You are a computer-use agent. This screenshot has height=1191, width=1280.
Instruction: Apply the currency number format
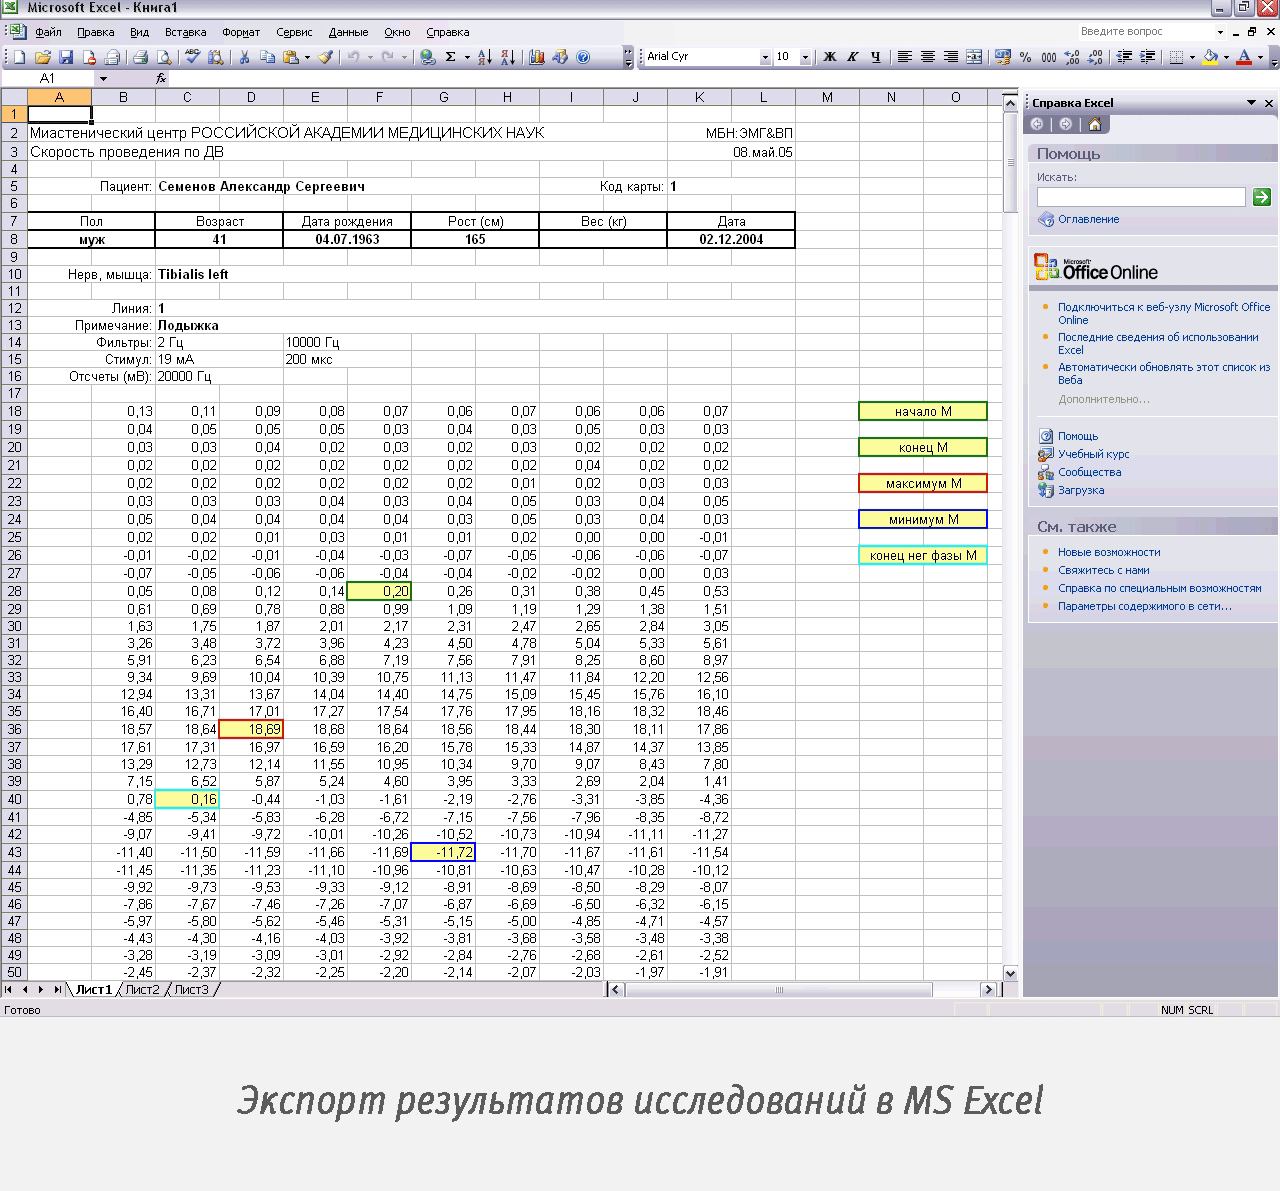[x=1003, y=57]
